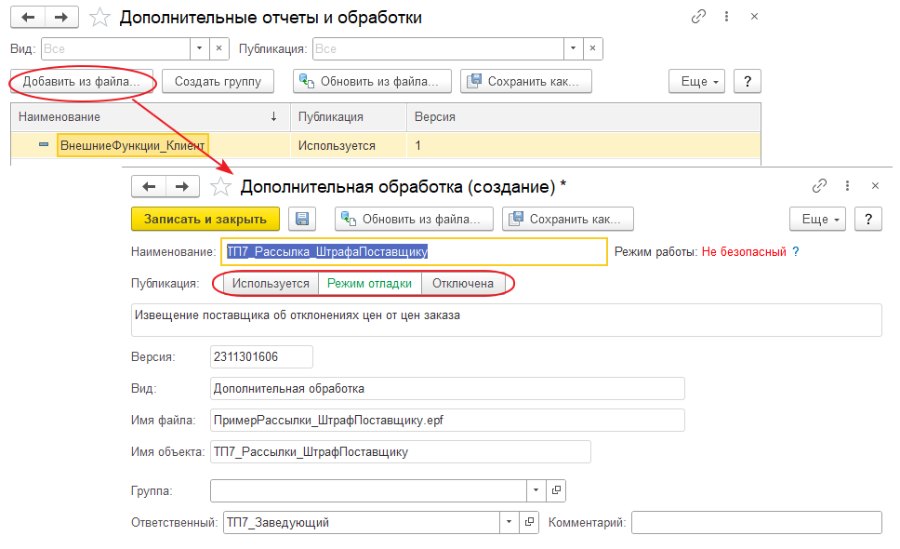Open three-dots menu of the creation form
This screenshot has height=549, width=900.
(847, 185)
